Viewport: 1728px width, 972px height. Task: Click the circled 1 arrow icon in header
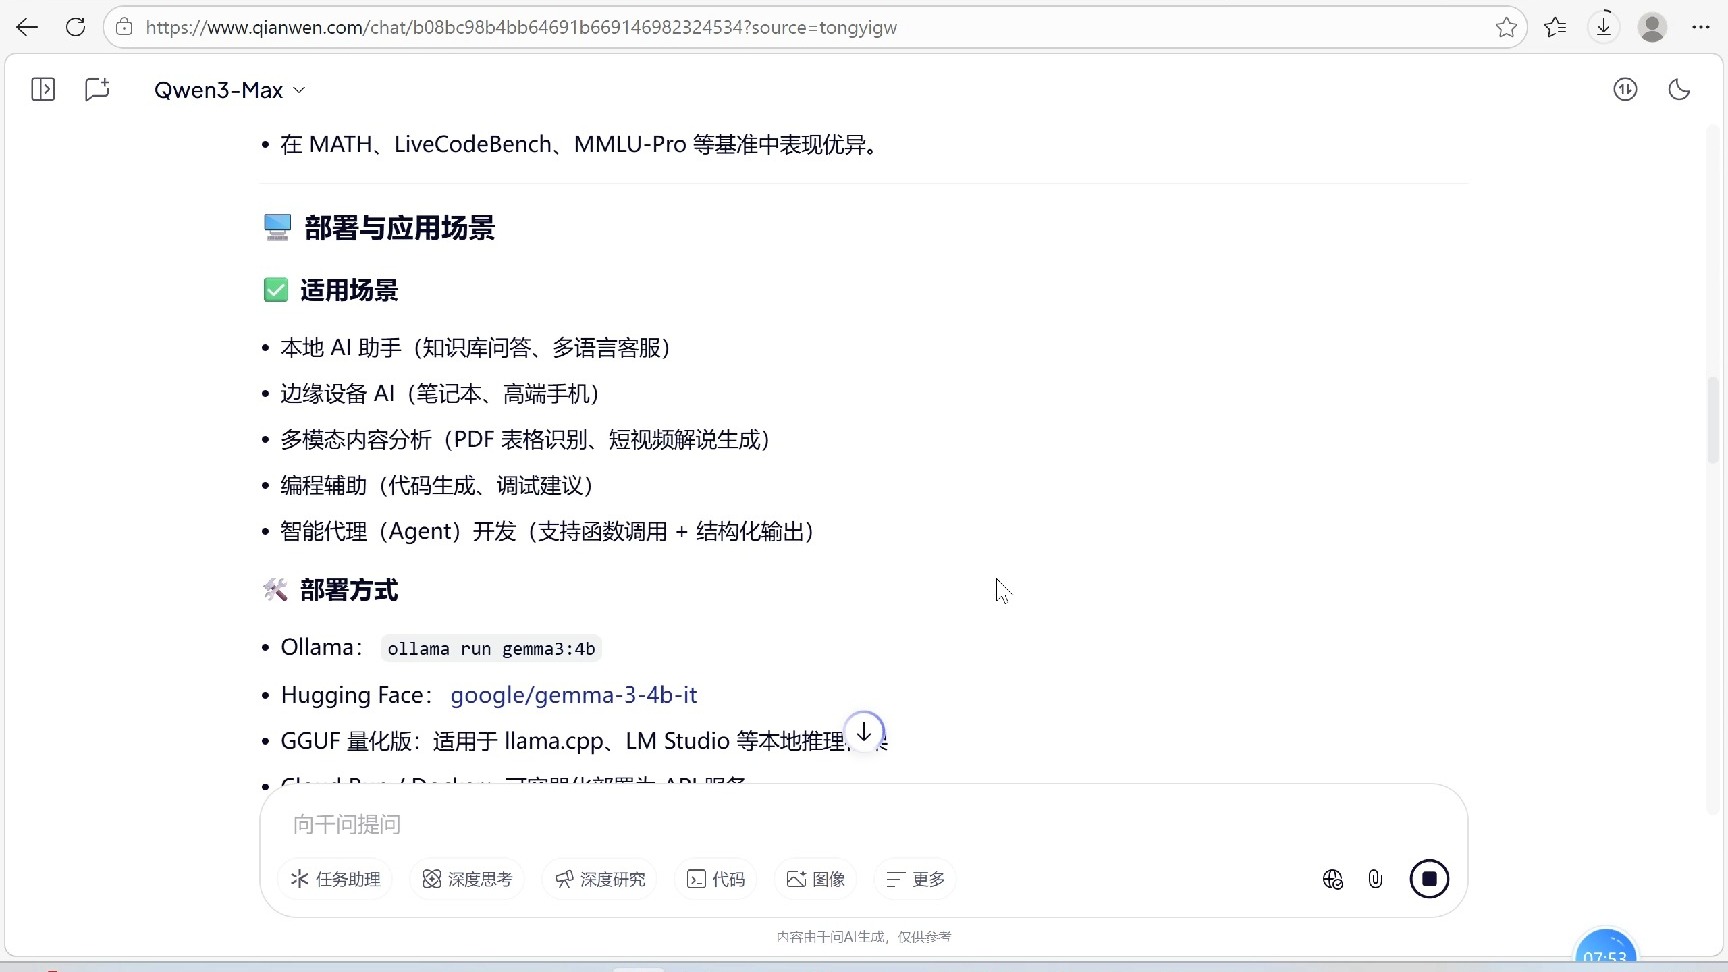1625,90
